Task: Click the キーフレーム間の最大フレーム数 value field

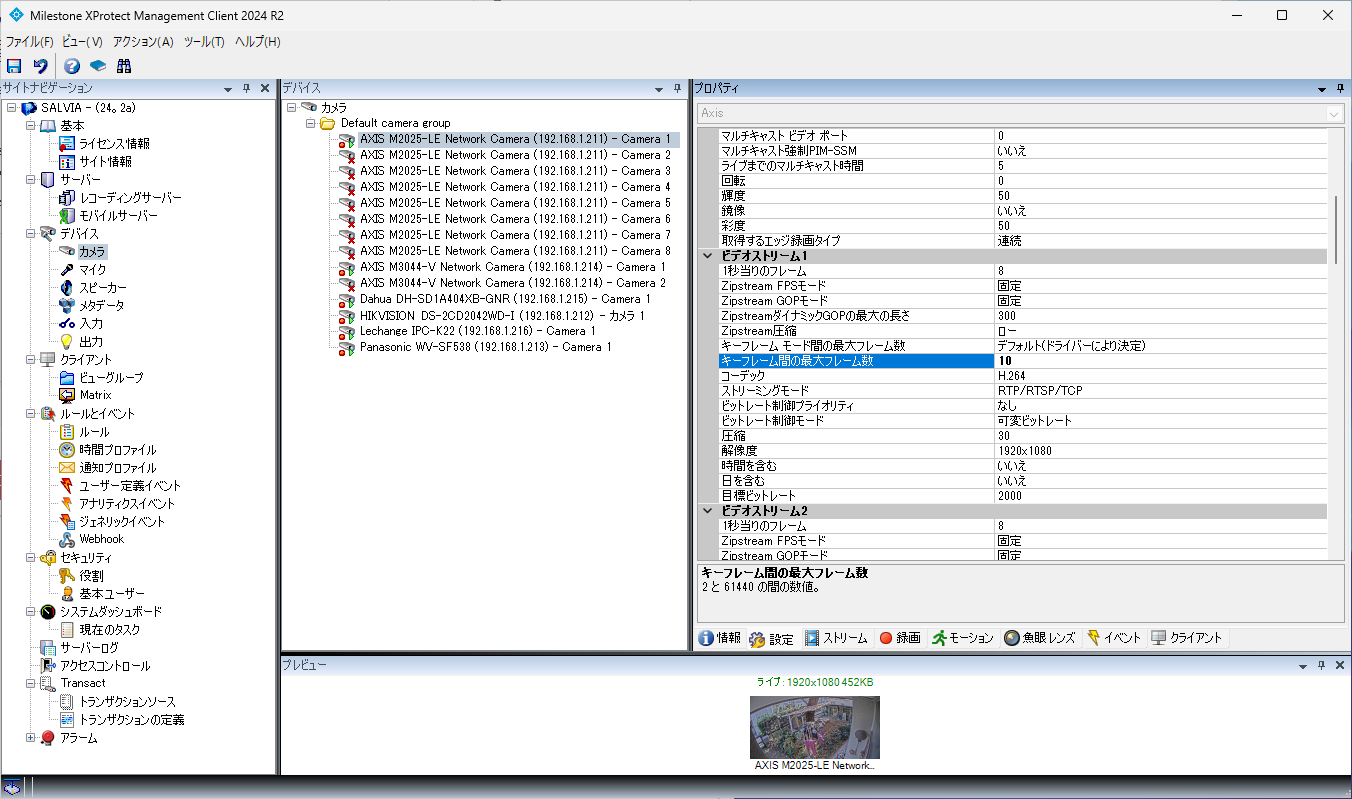Action: click(x=1160, y=361)
